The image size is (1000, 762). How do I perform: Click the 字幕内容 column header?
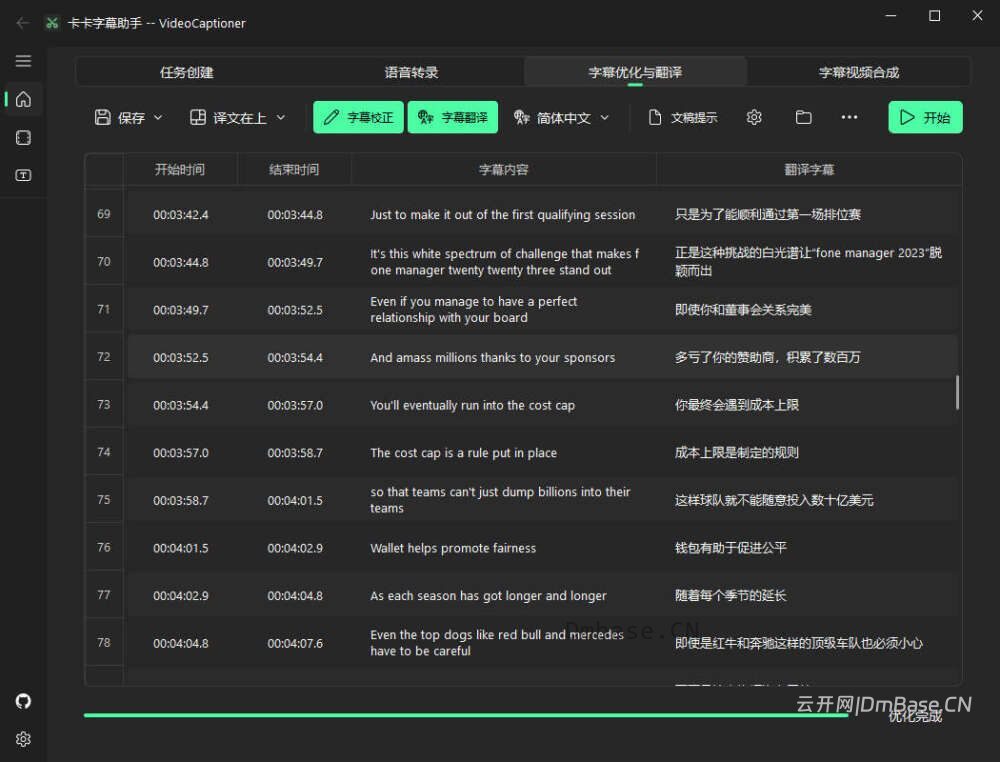pyautogui.click(x=504, y=170)
